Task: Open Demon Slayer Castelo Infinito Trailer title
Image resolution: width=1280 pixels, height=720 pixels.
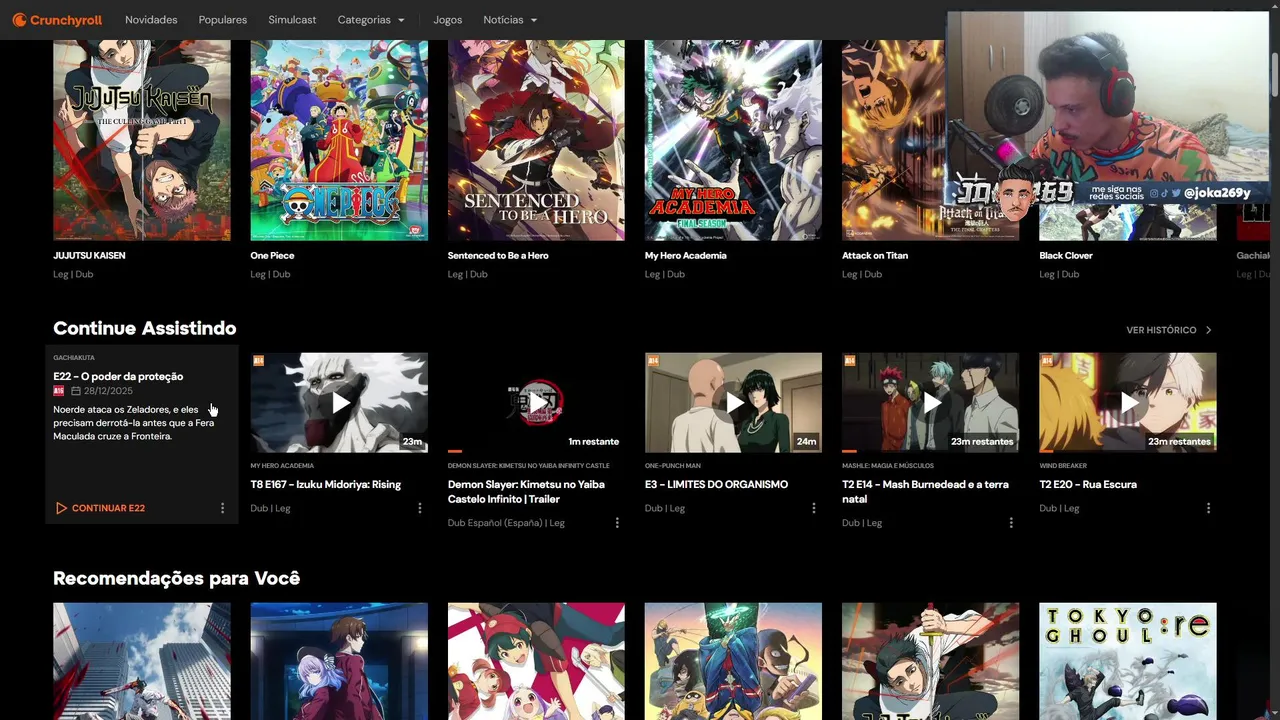Action: pos(526,492)
